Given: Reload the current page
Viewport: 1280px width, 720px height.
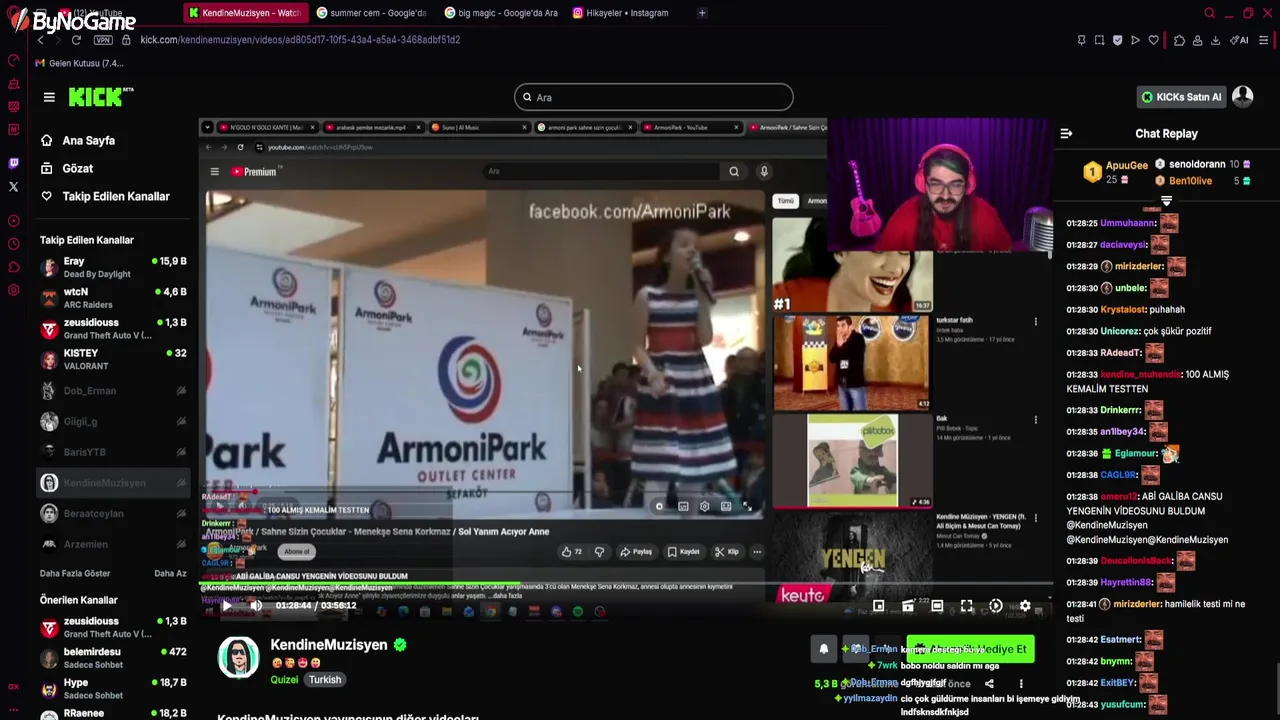Looking at the screenshot, I should tap(76, 40).
